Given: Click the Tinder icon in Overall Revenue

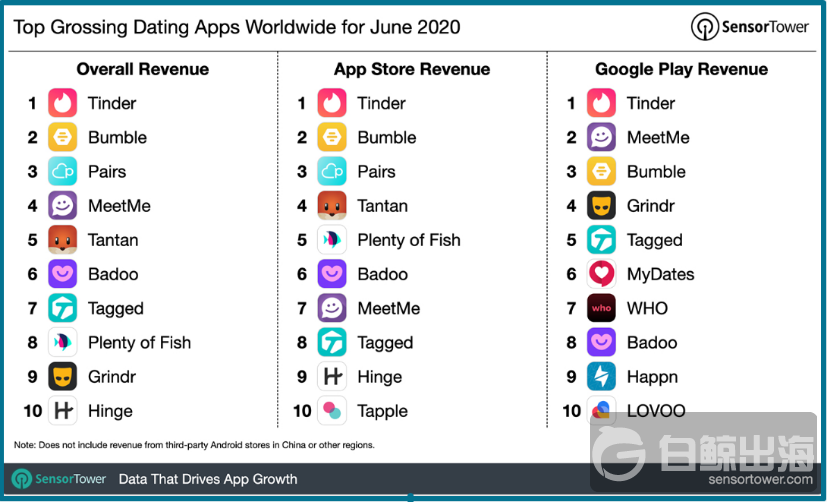Looking at the screenshot, I should tap(62, 103).
